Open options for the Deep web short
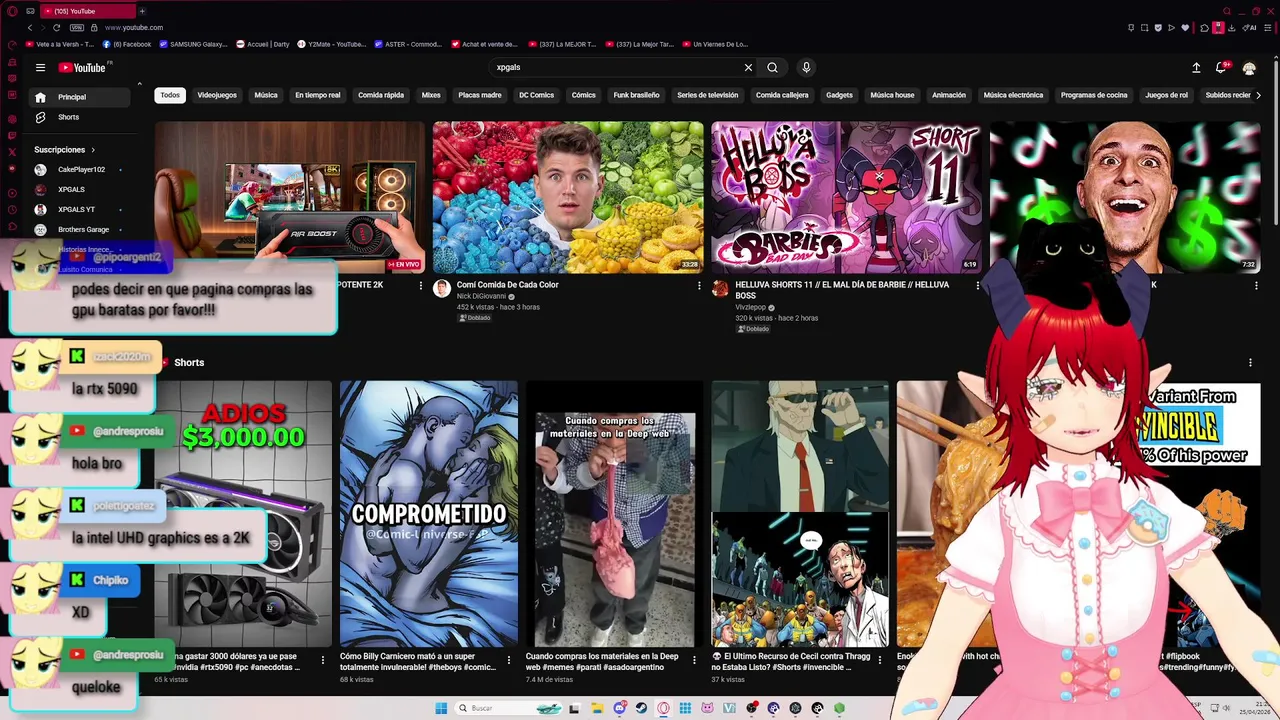 [694, 660]
